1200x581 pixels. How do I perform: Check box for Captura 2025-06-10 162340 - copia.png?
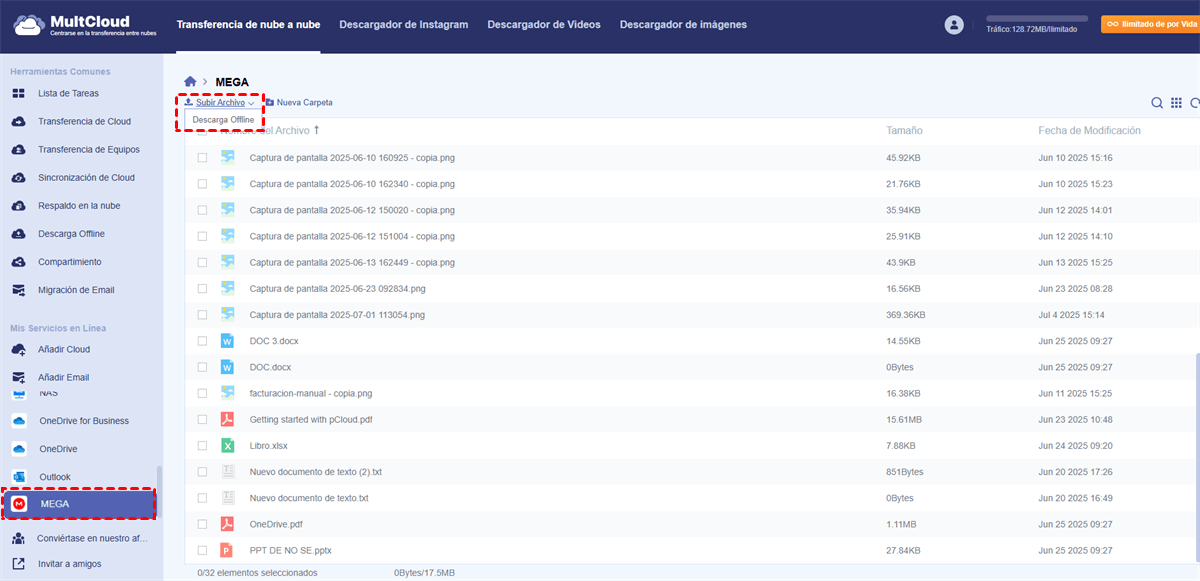202,184
